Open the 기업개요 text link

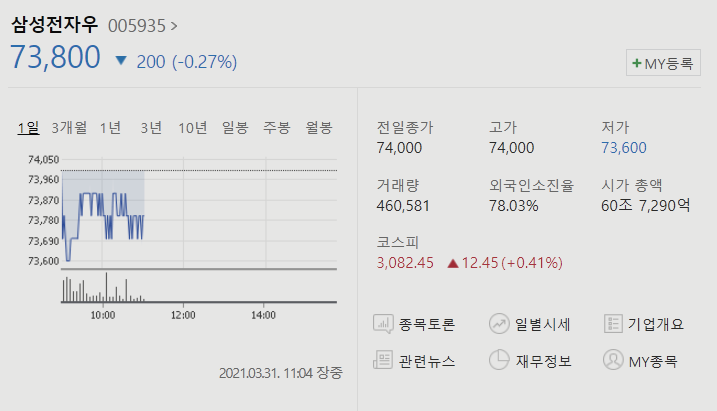pos(656,324)
